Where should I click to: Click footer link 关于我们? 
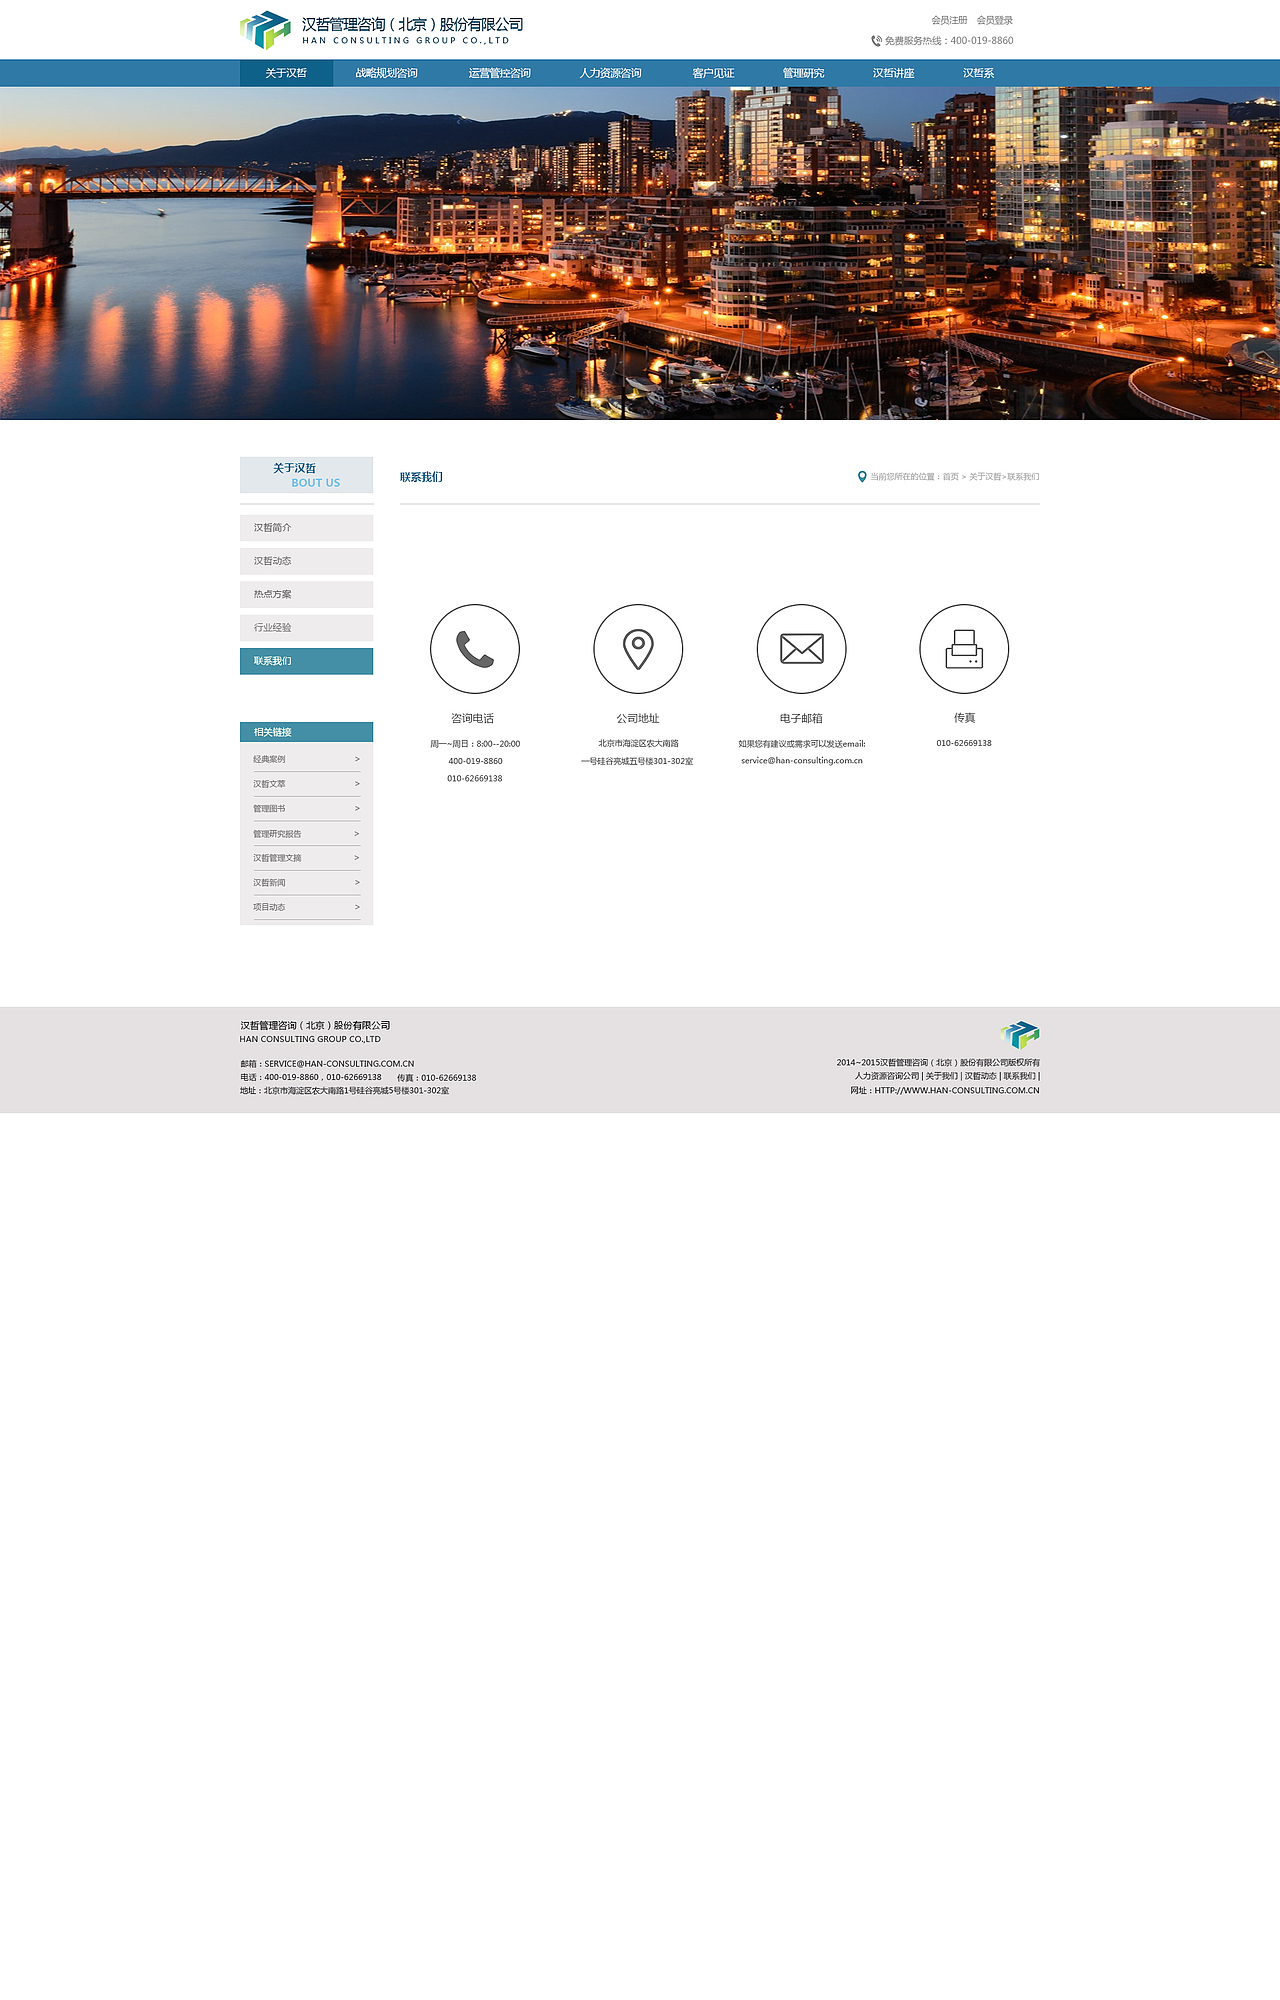pyautogui.click(x=942, y=1076)
